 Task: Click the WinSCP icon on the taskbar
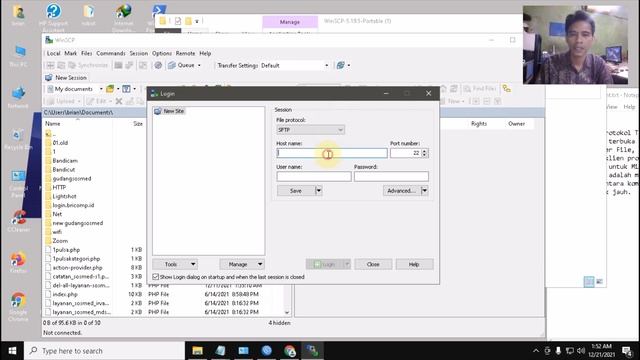pyautogui.click(x=313, y=351)
